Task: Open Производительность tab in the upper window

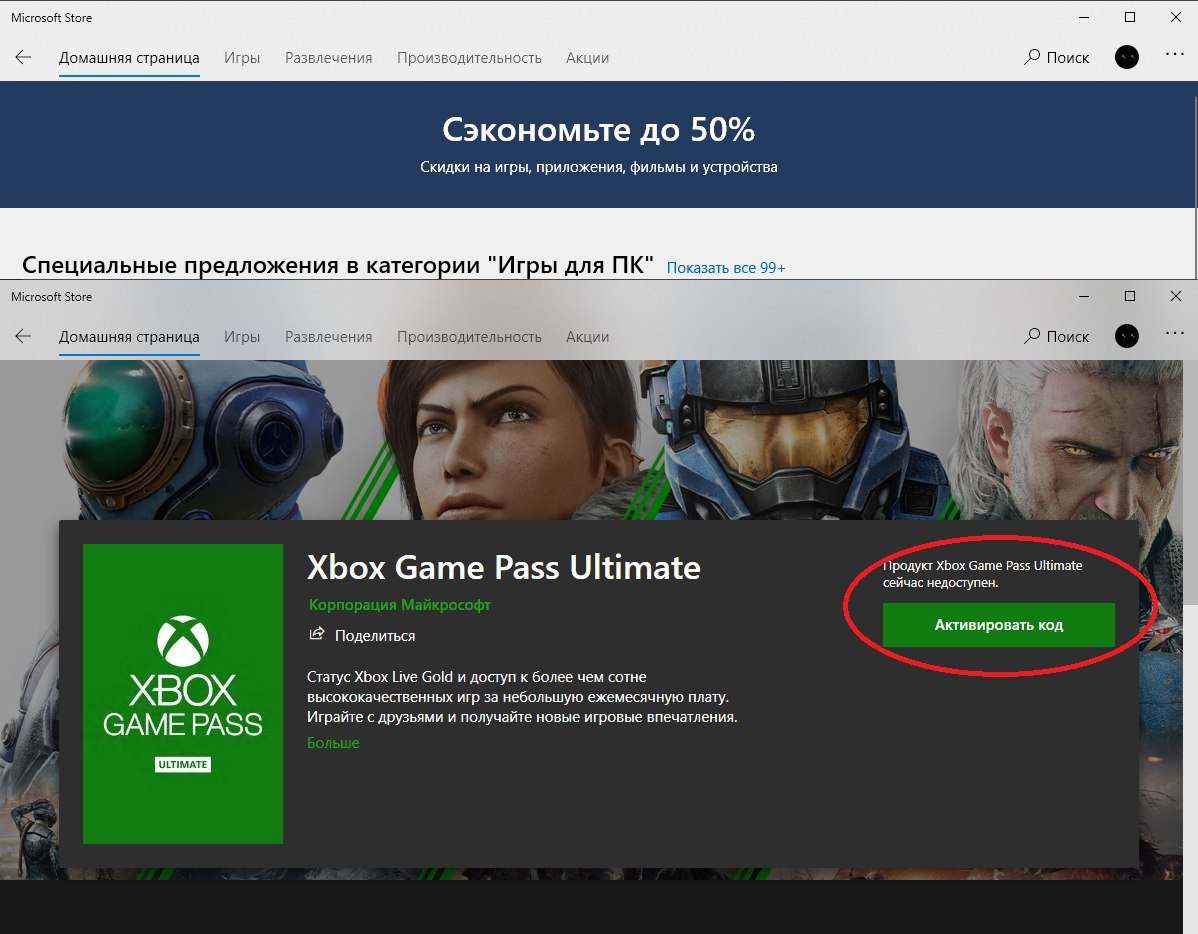Action: pos(469,58)
